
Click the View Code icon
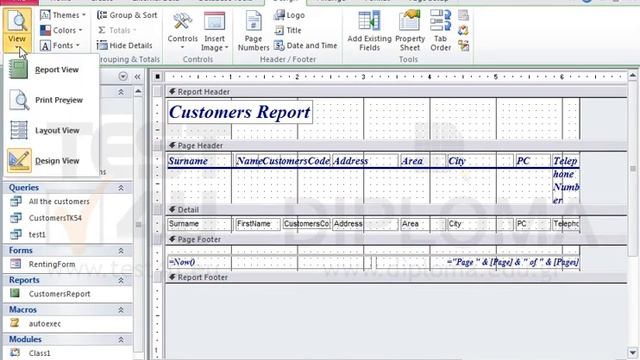point(463,30)
